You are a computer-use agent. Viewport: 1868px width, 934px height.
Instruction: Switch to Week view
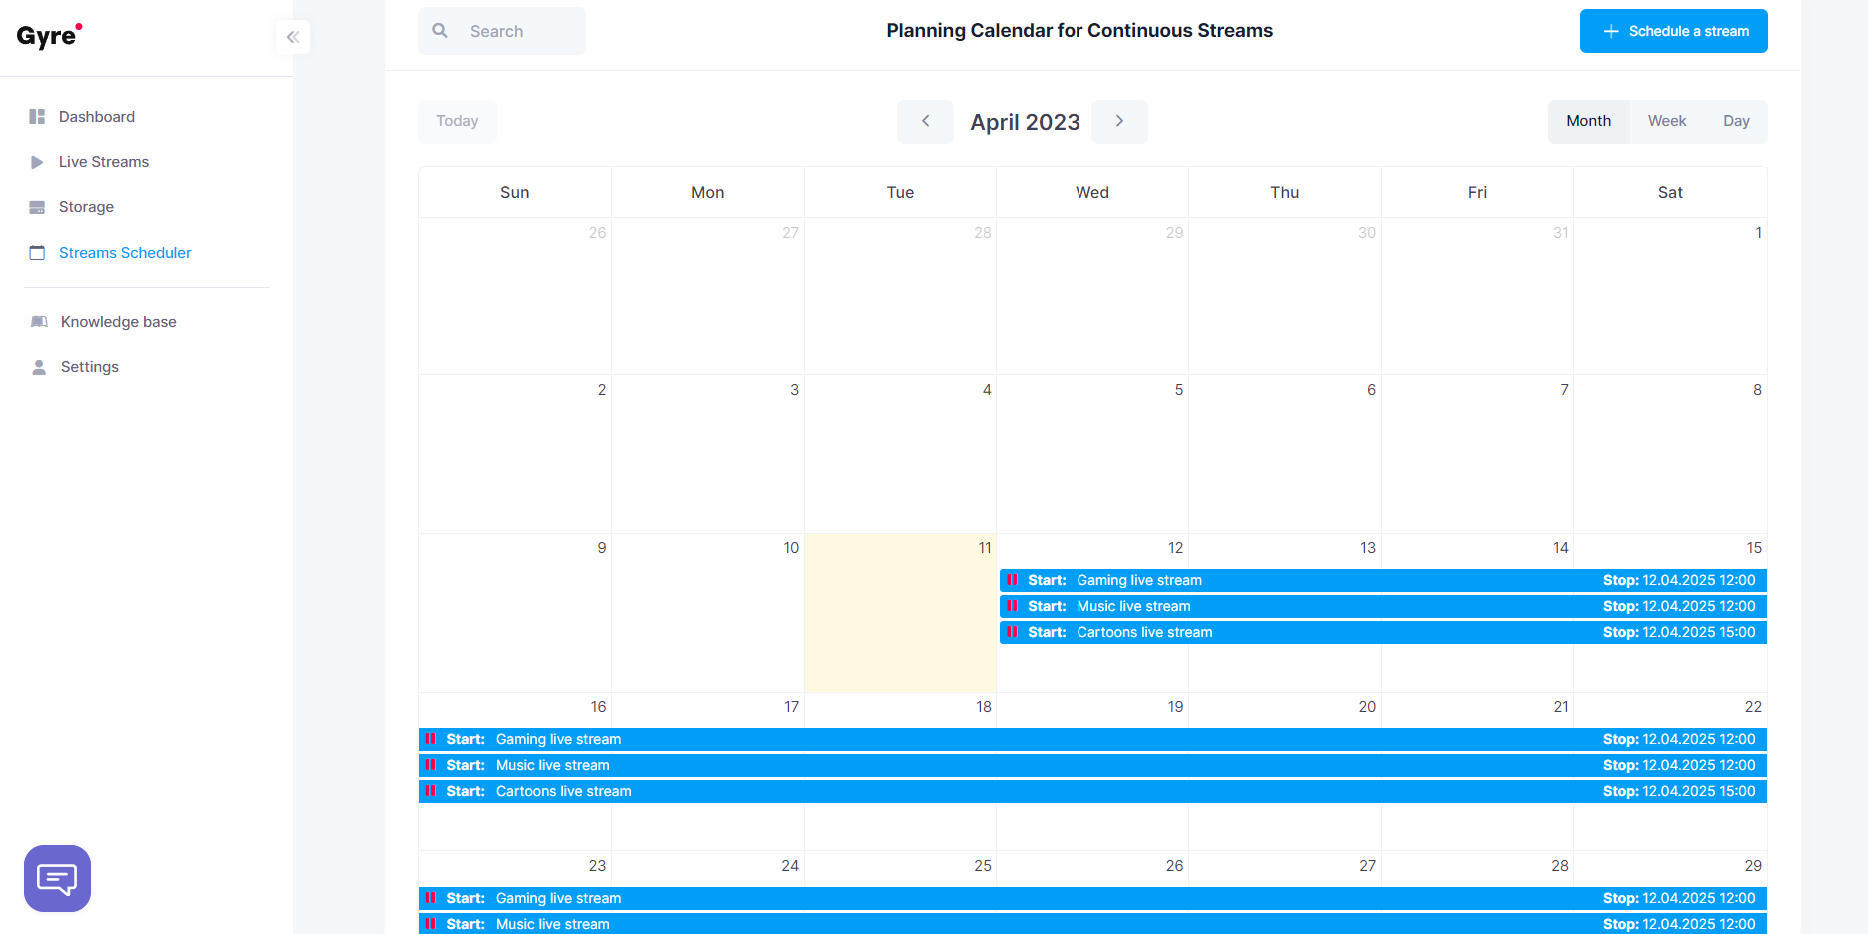[1666, 120]
